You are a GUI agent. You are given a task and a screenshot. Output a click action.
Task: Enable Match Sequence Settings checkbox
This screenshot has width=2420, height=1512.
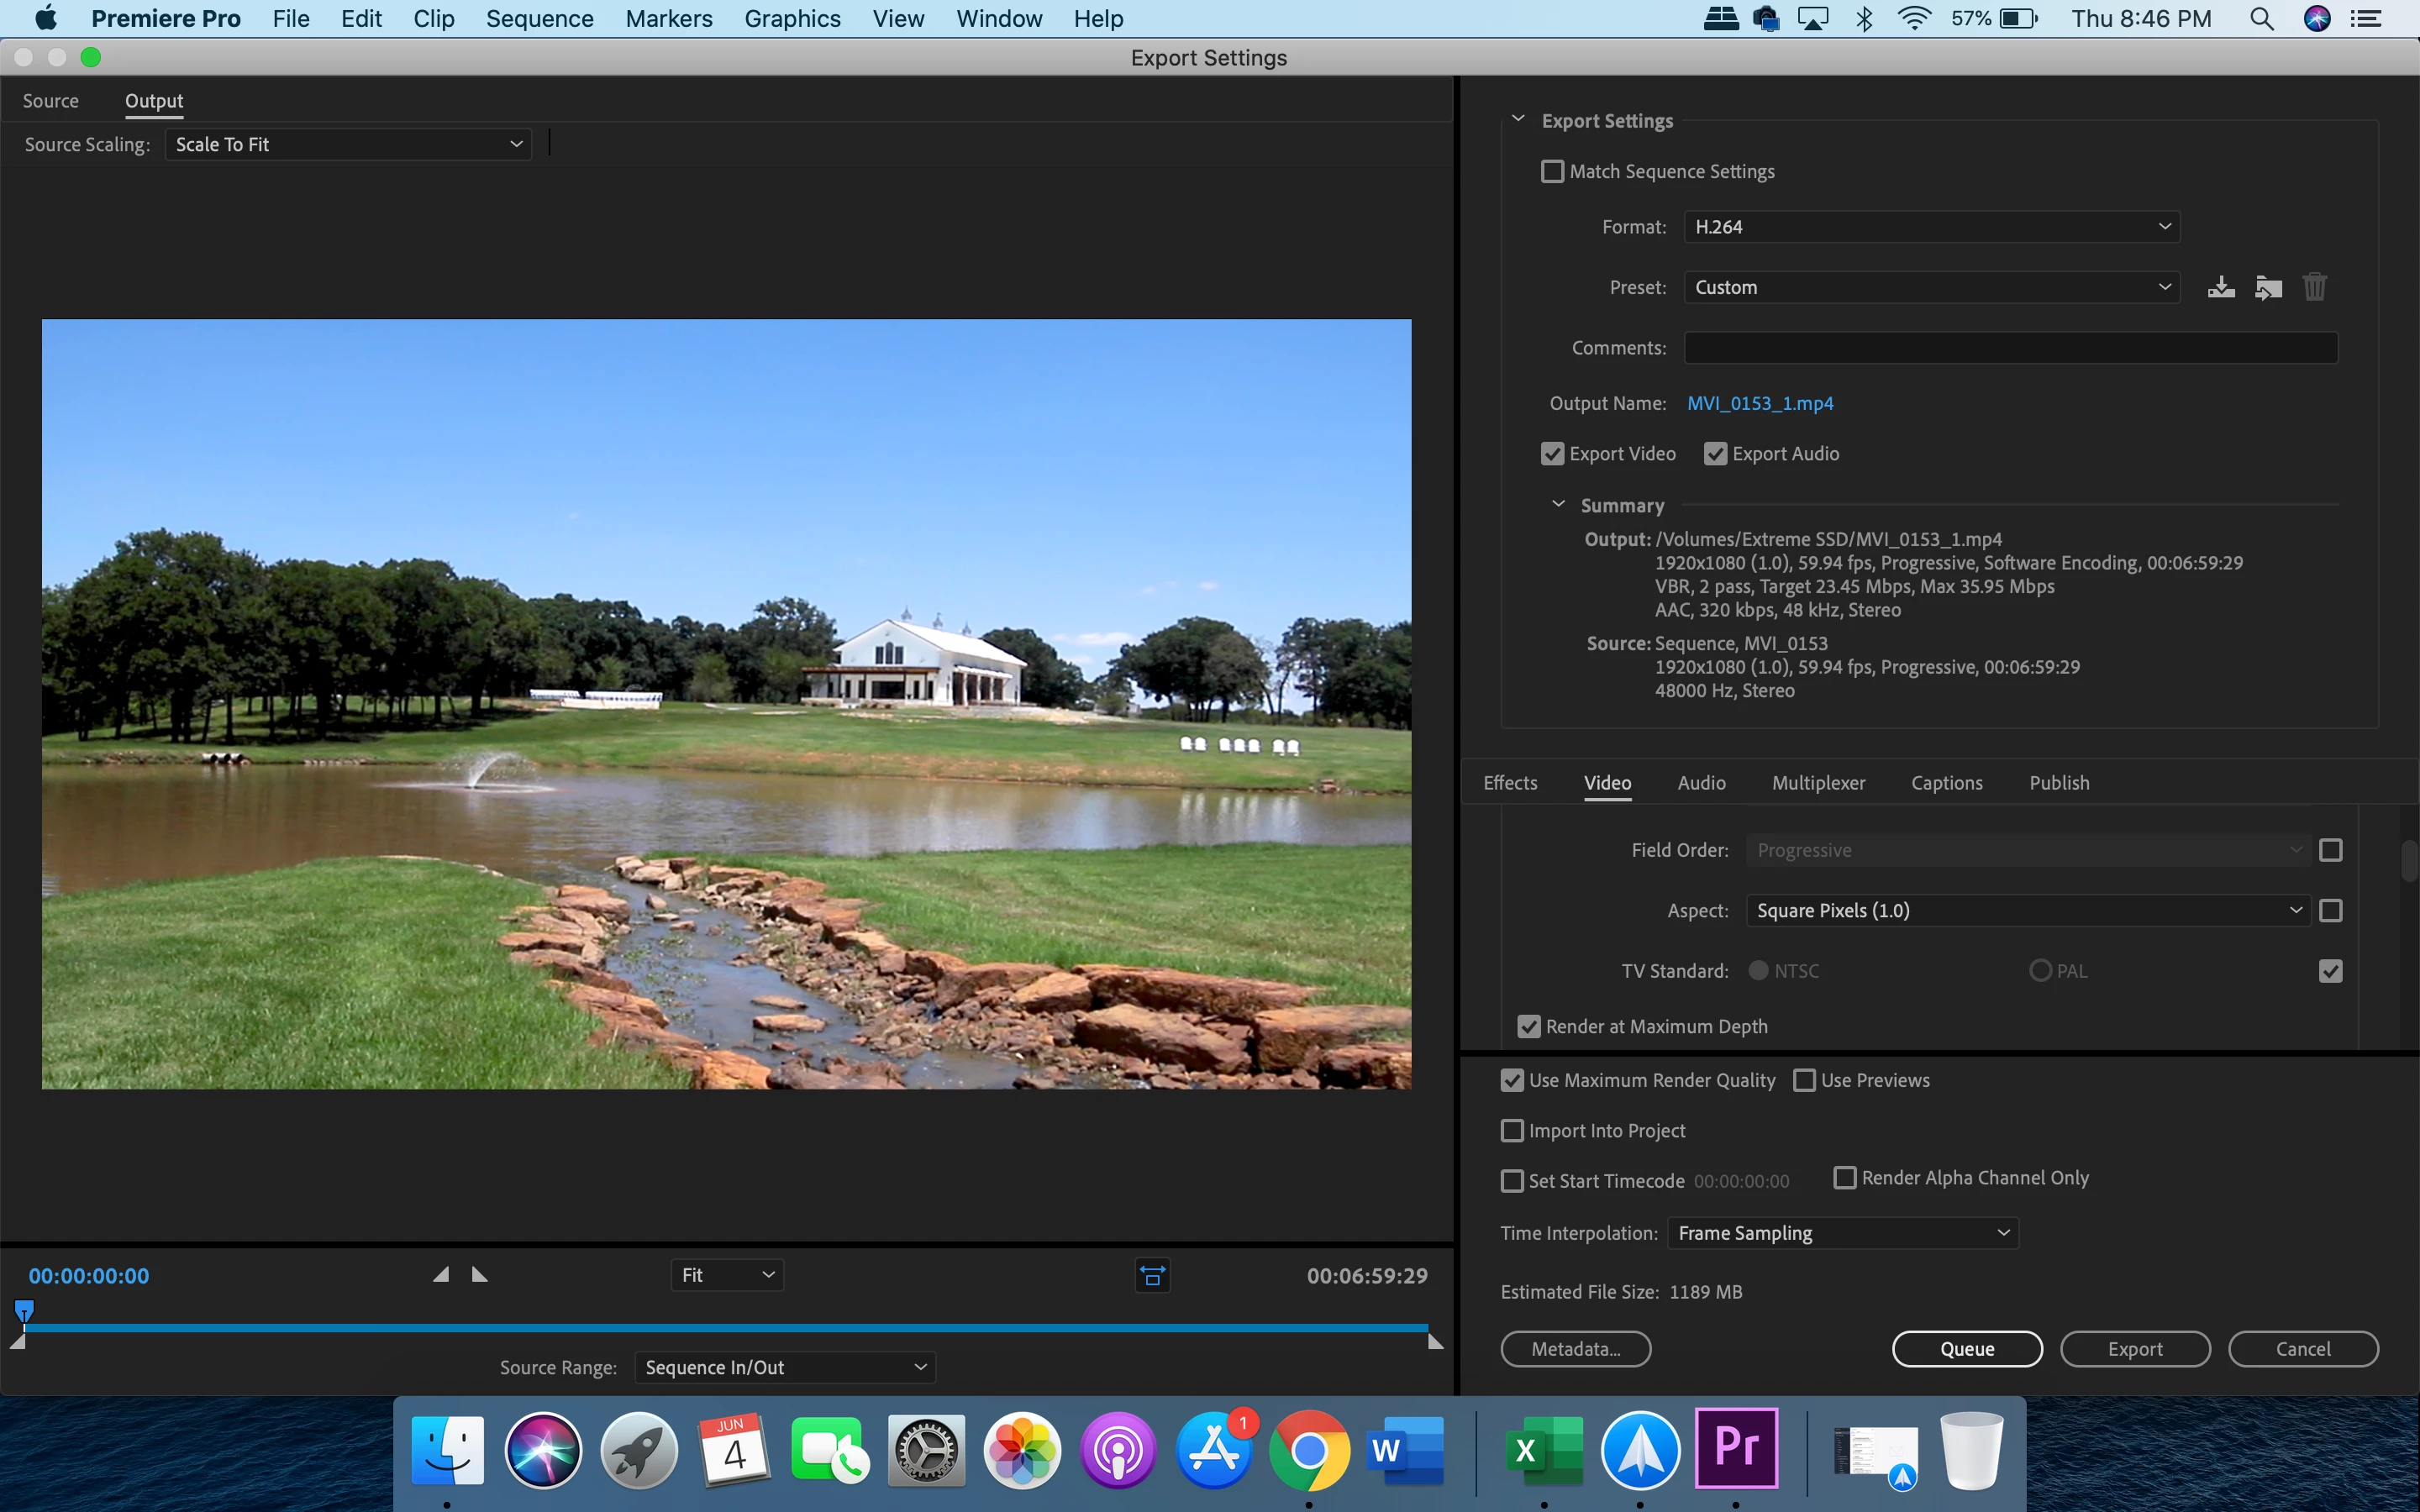(1552, 172)
